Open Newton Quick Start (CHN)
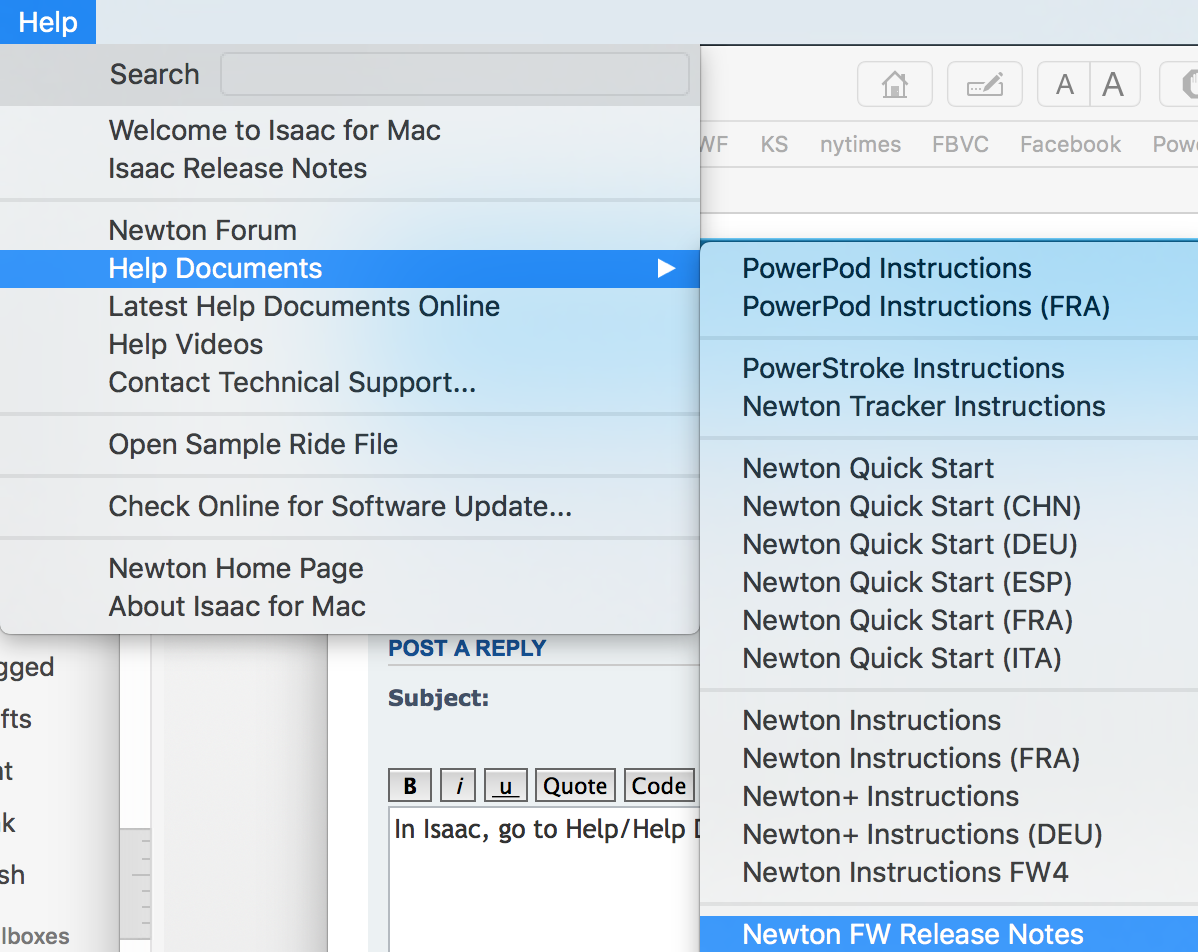The height and width of the screenshot is (952, 1198). (x=949, y=507)
